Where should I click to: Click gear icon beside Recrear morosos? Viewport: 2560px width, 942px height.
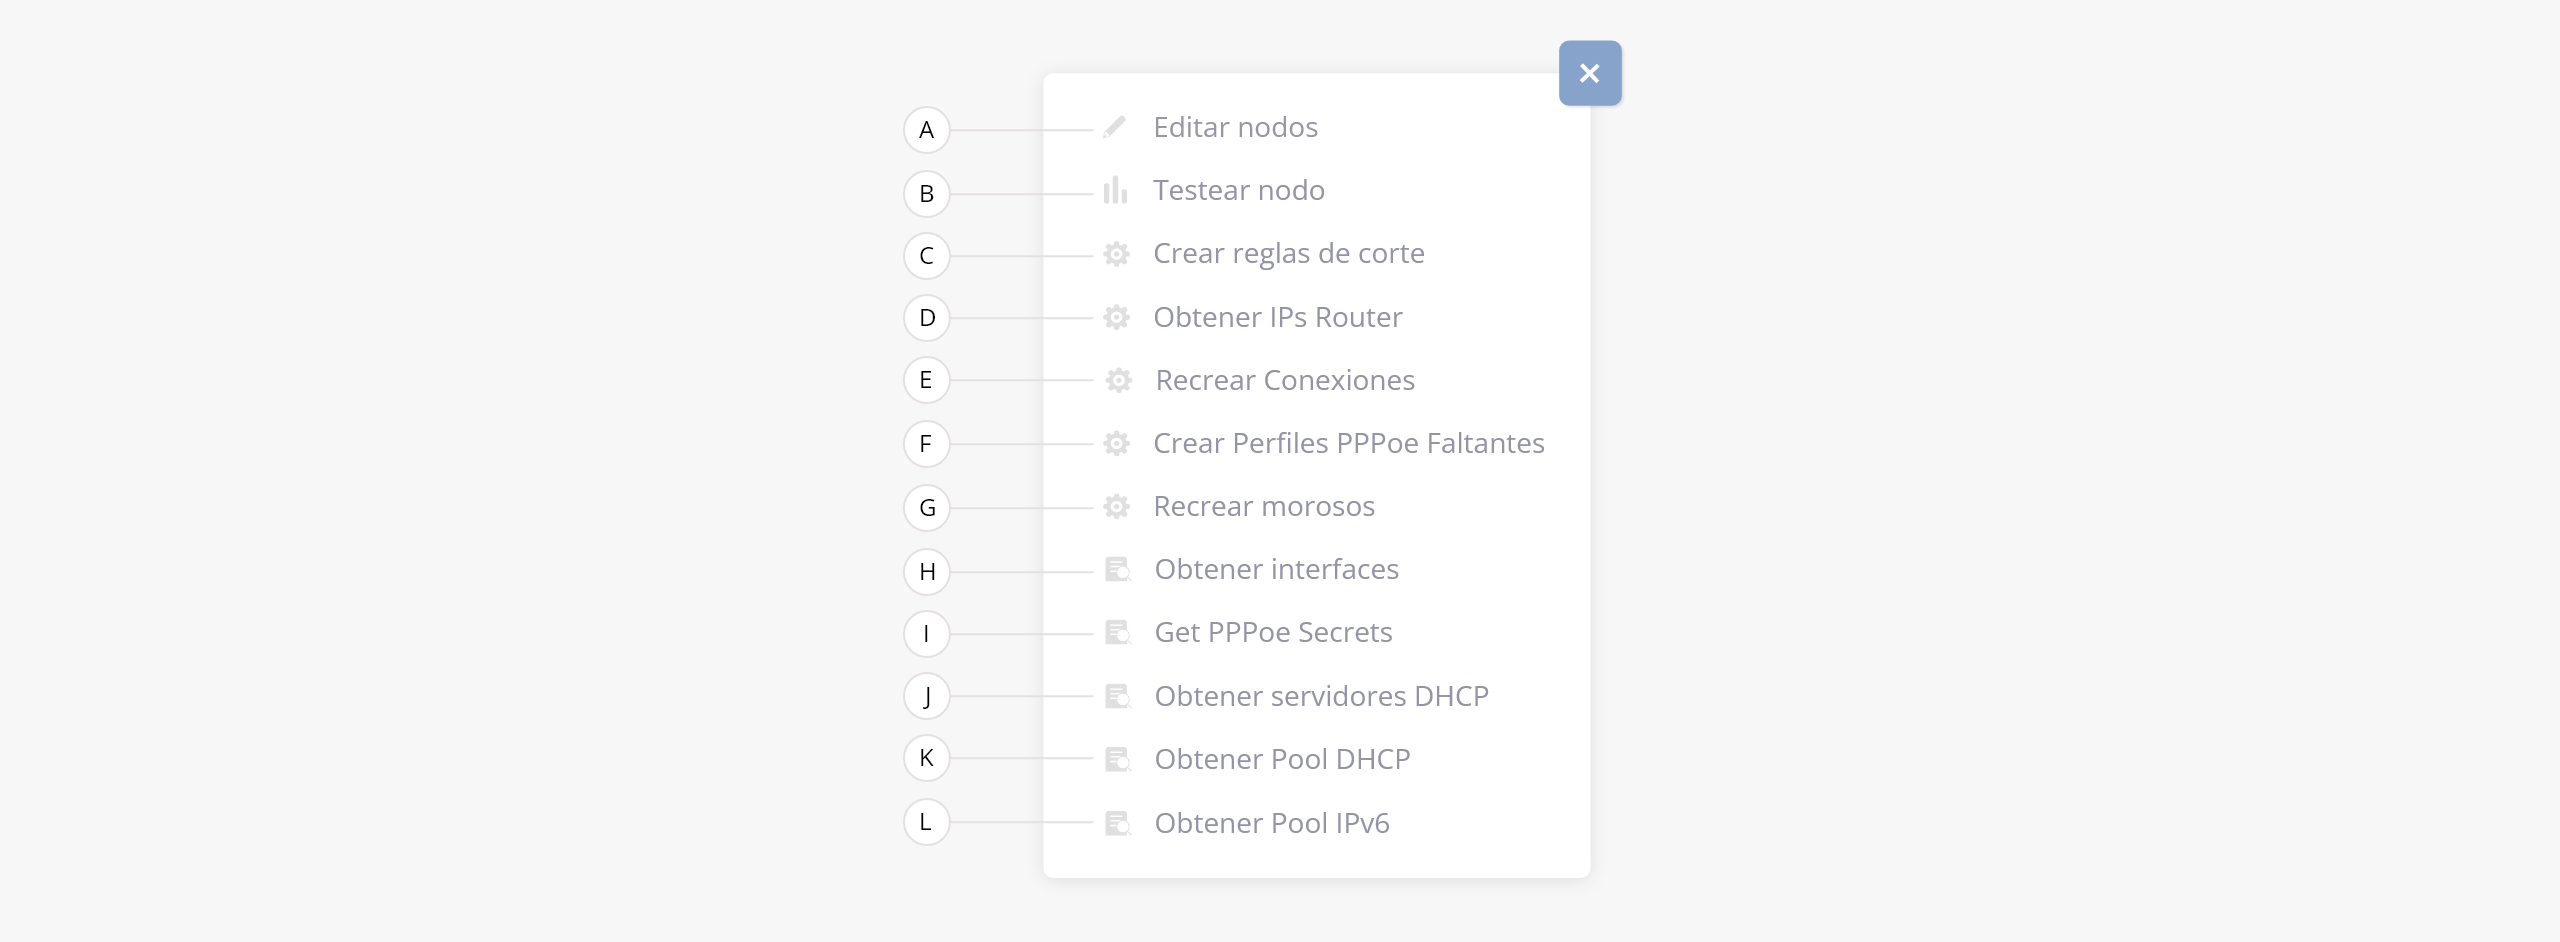[x=1116, y=507]
